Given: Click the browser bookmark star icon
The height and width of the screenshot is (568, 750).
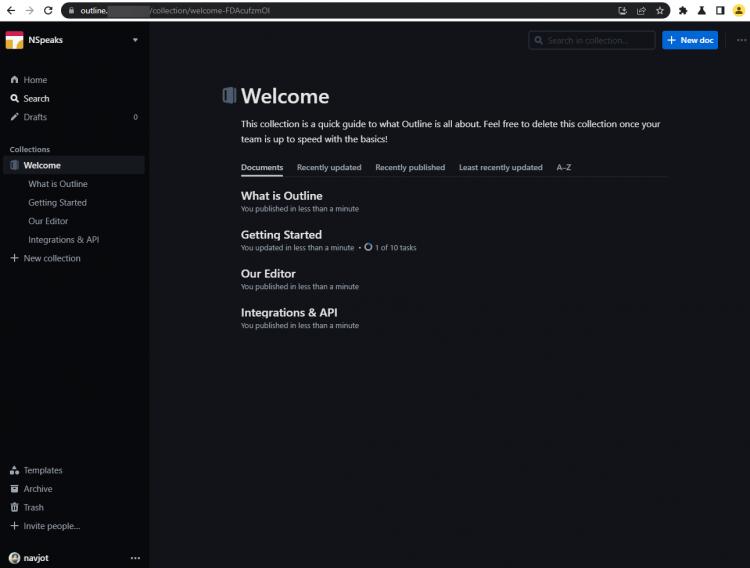Looking at the screenshot, I should pyautogui.click(x=660, y=10).
